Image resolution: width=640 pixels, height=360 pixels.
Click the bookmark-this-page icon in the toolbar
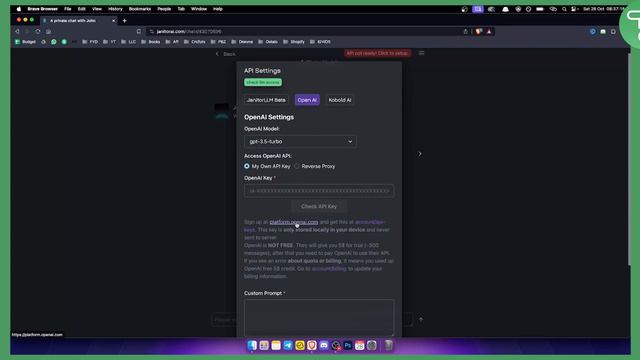[x=139, y=31]
